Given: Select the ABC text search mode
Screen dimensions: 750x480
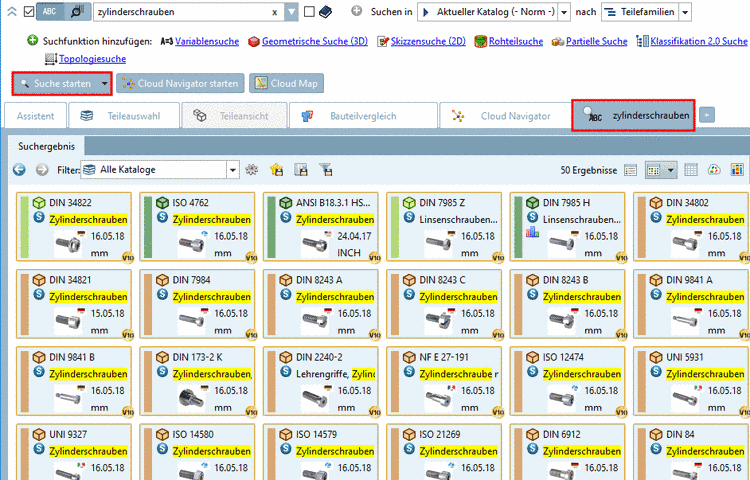Looking at the screenshot, I should pyautogui.click(x=49, y=11).
